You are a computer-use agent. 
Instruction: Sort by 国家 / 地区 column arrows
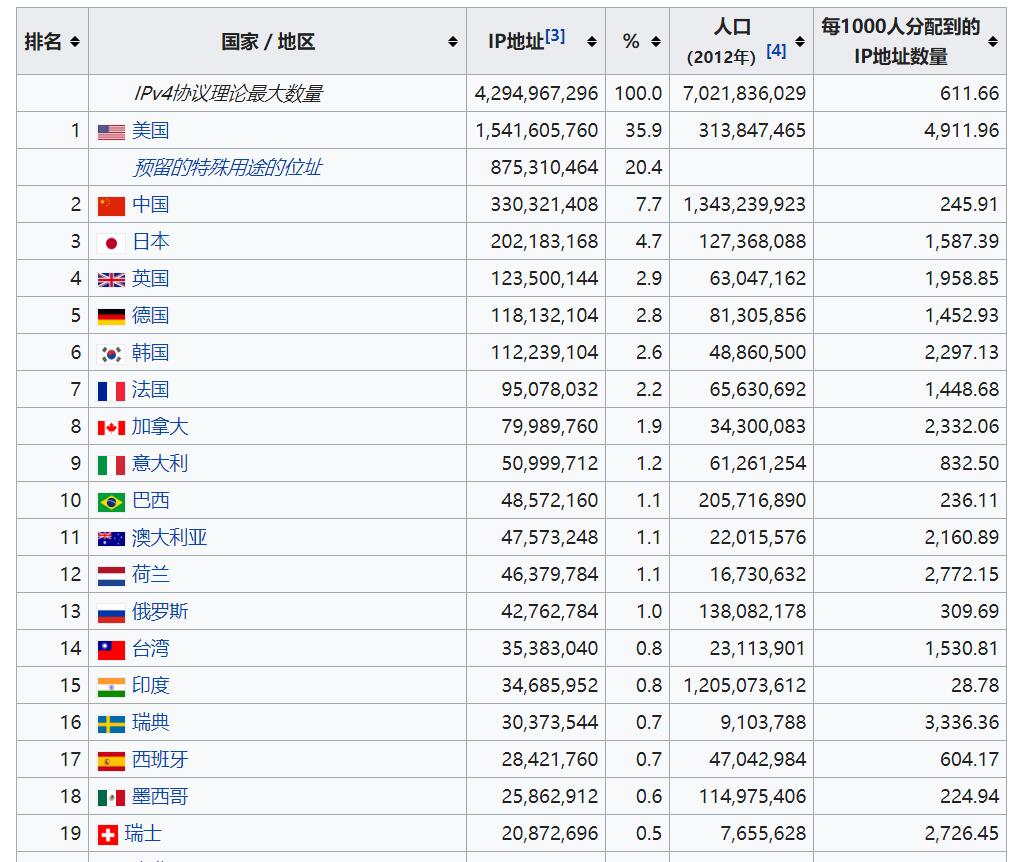point(453,42)
